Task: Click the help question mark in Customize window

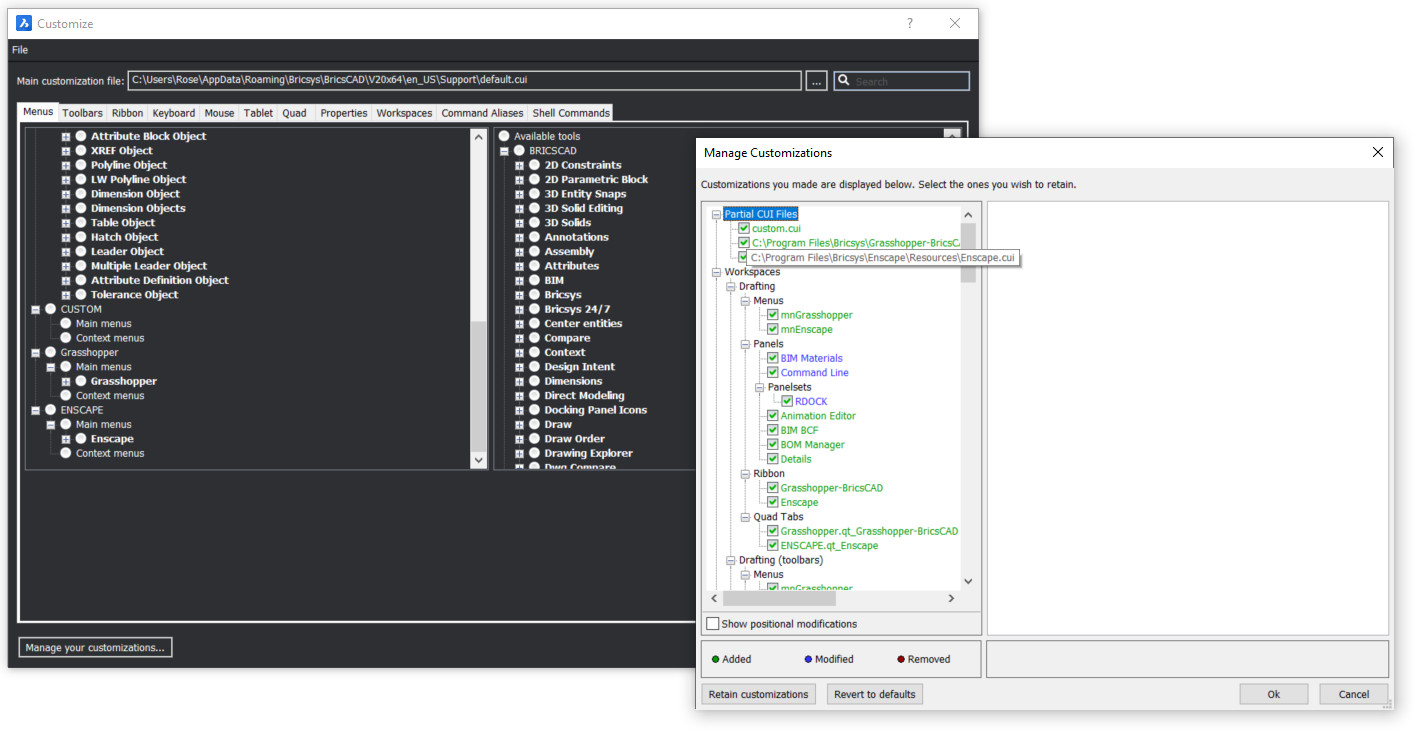Action: click(x=910, y=23)
